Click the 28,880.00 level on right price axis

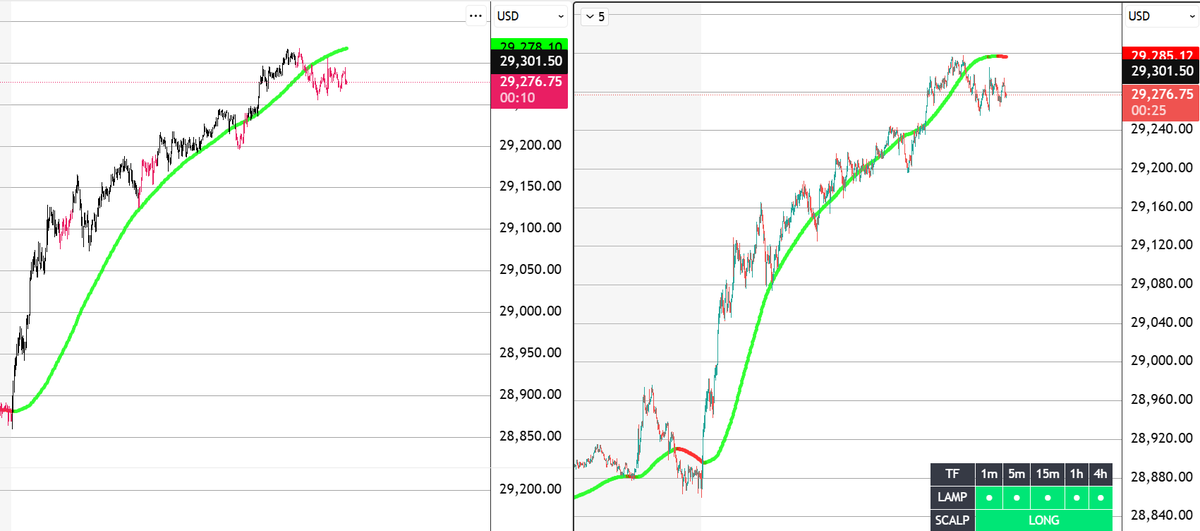click(x=1161, y=477)
